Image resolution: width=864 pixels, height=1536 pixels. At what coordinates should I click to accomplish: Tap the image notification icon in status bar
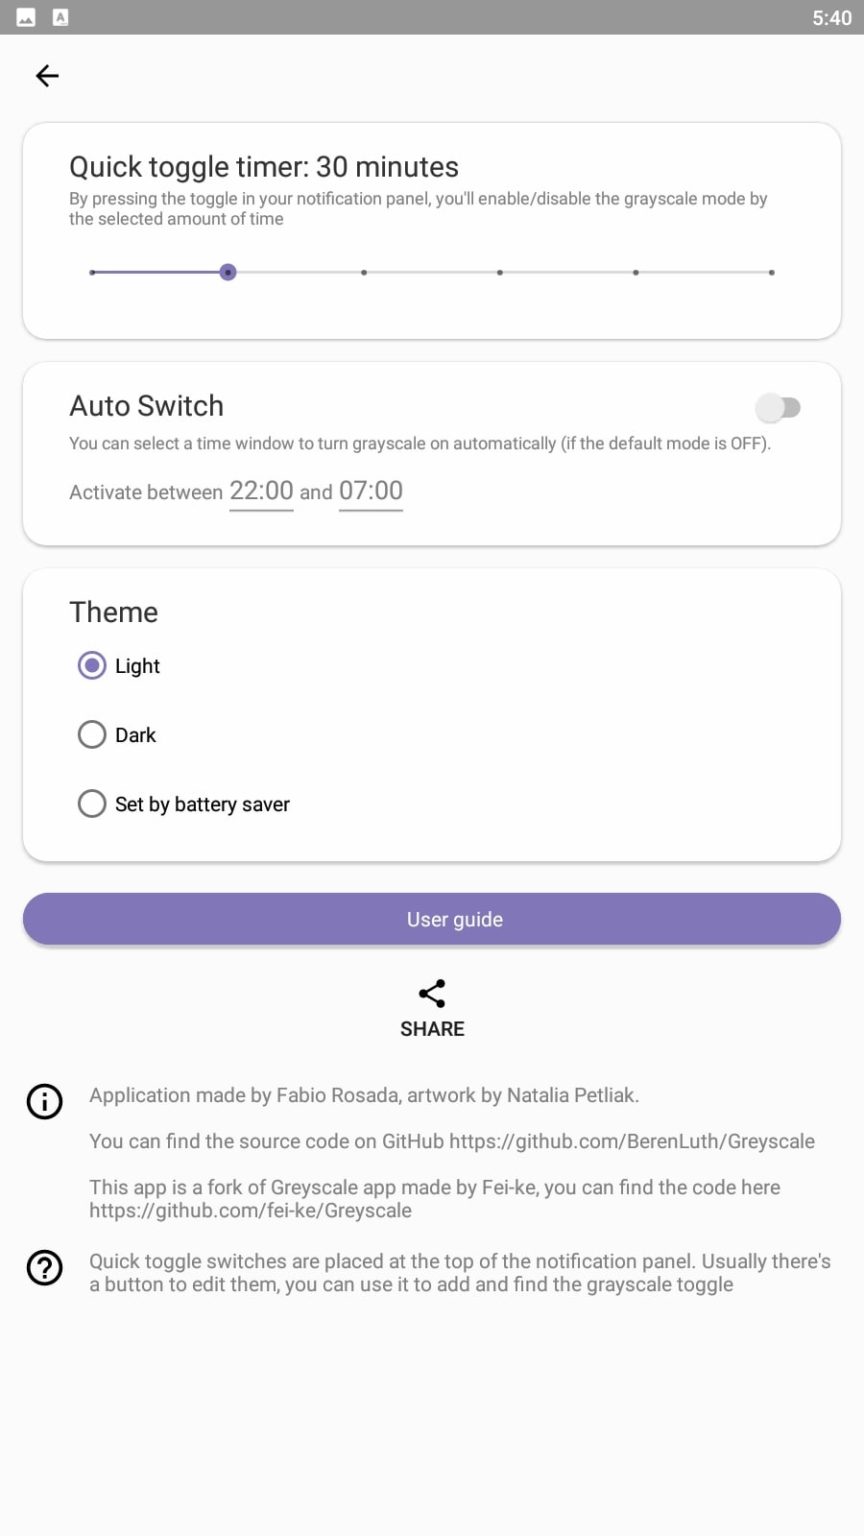pos(26,18)
